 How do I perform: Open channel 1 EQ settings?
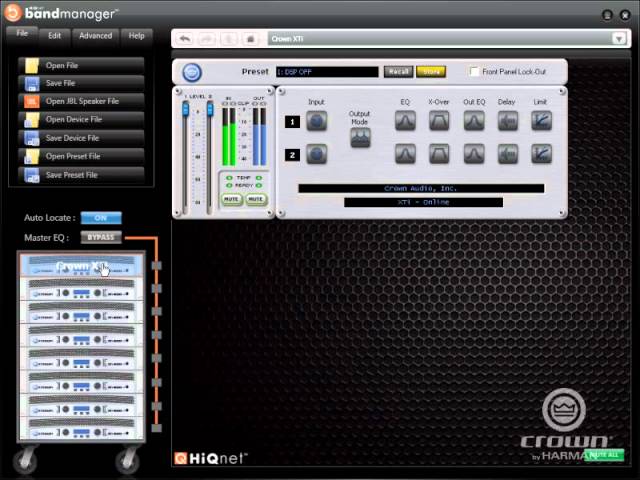click(x=405, y=121)
